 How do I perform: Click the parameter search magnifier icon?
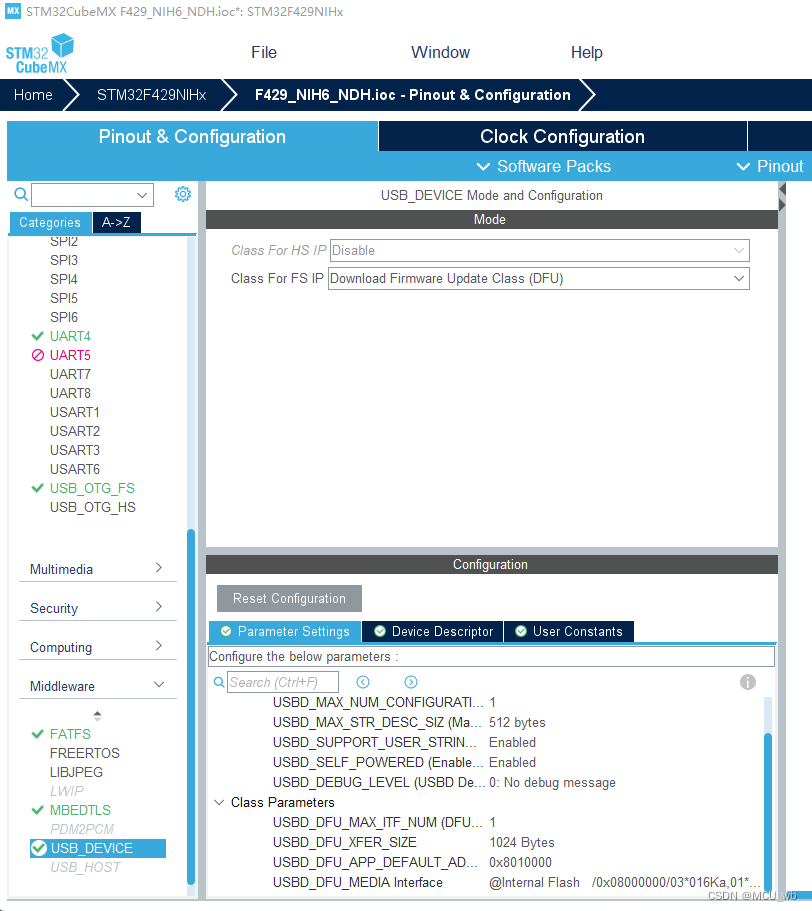[x=219, y=682]
